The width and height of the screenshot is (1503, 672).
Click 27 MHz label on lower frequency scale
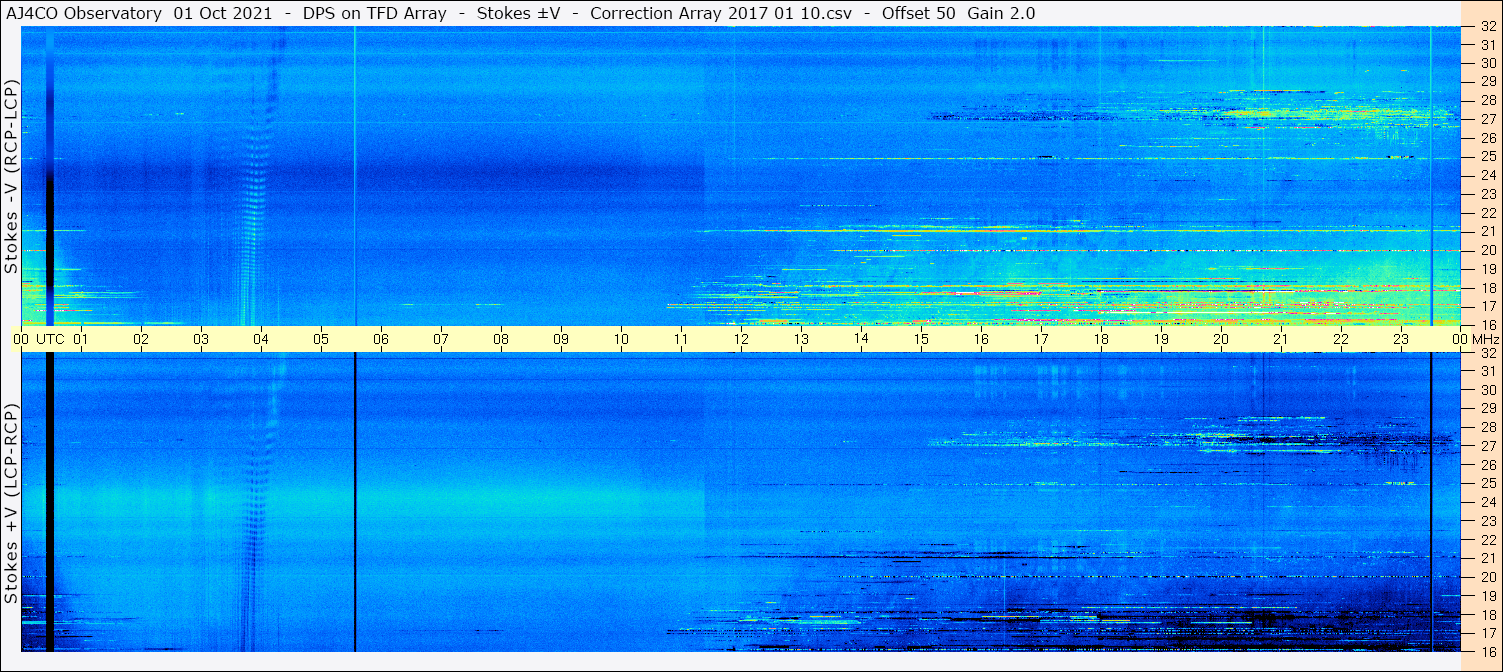point(1486,446)
